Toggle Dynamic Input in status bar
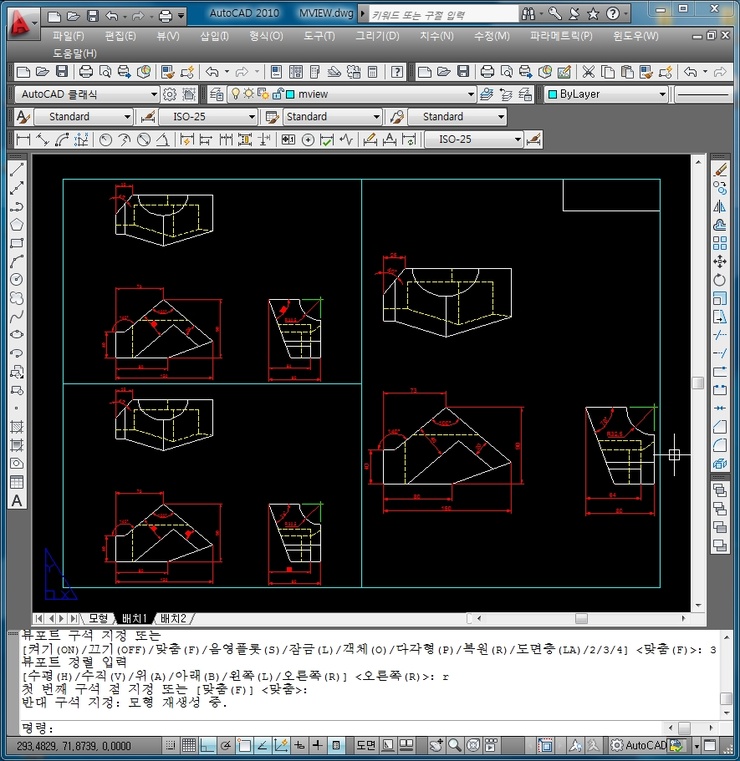 tap(299, 745)
